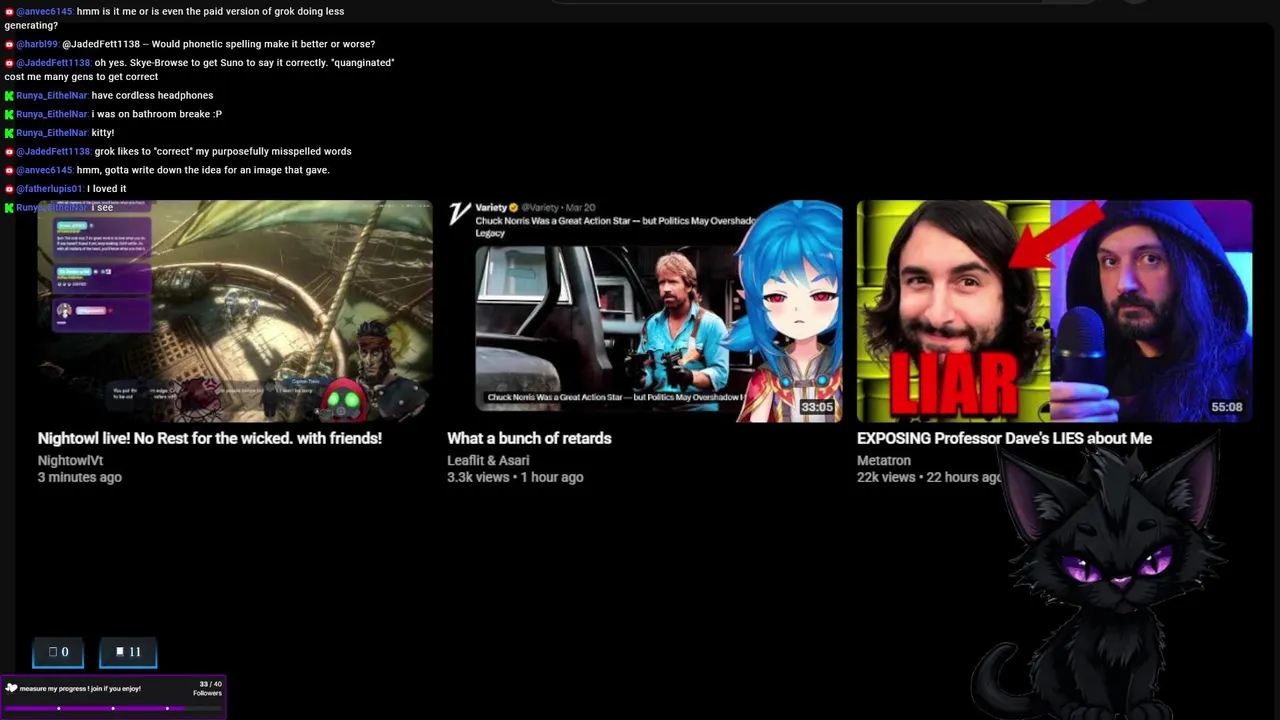Screen dimensions: 1280x720
Task: Click the icon inside the 0 counter box
Action: pyautogui.click(x=53, y=652)
